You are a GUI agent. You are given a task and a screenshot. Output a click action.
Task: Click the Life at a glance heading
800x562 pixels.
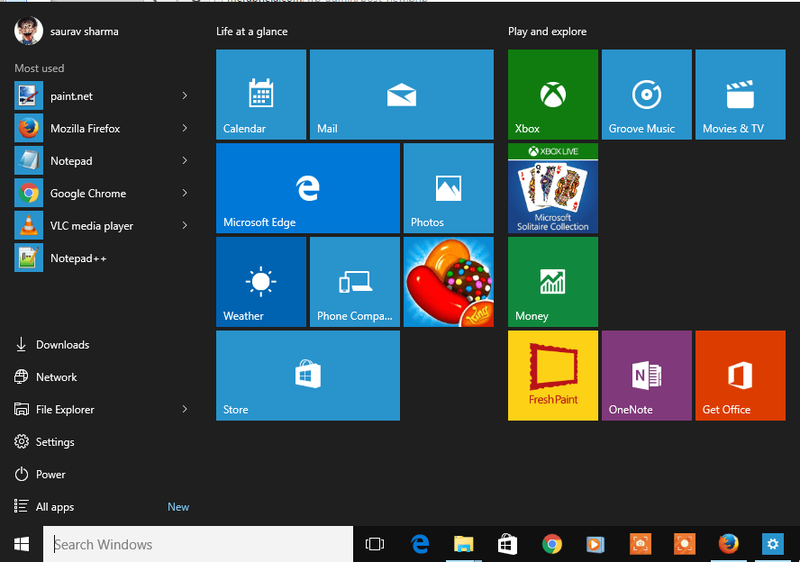tap(252, 32)
